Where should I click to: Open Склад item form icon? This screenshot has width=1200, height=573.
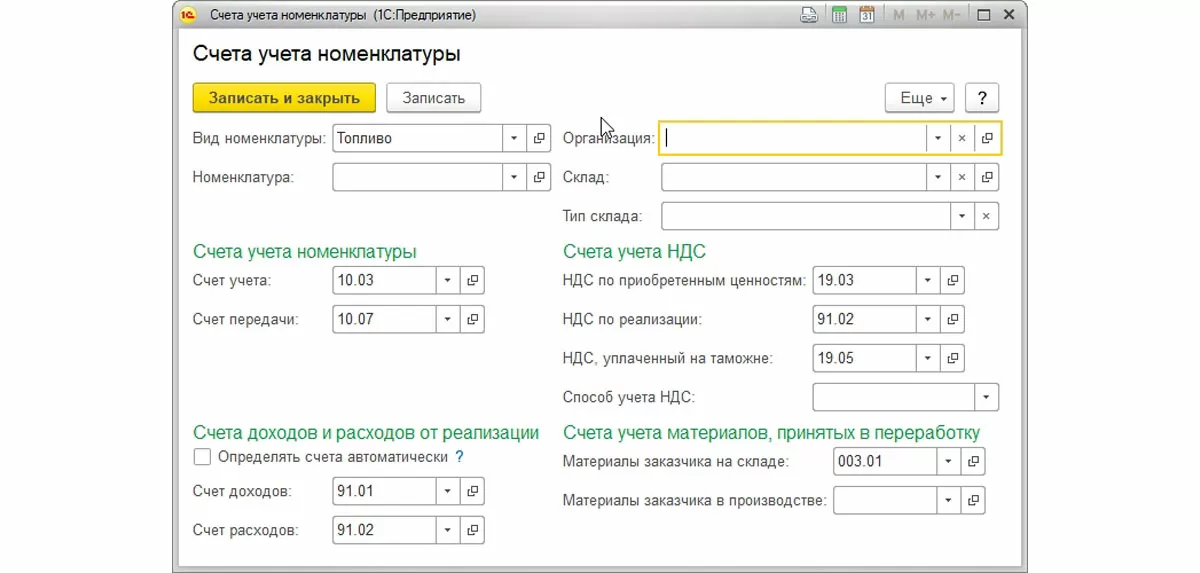pos(987,177)
